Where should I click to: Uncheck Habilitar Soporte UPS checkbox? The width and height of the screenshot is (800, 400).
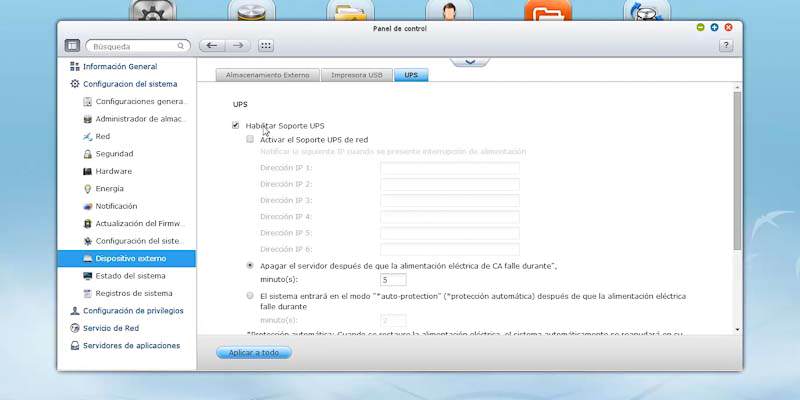pos(235,125)
